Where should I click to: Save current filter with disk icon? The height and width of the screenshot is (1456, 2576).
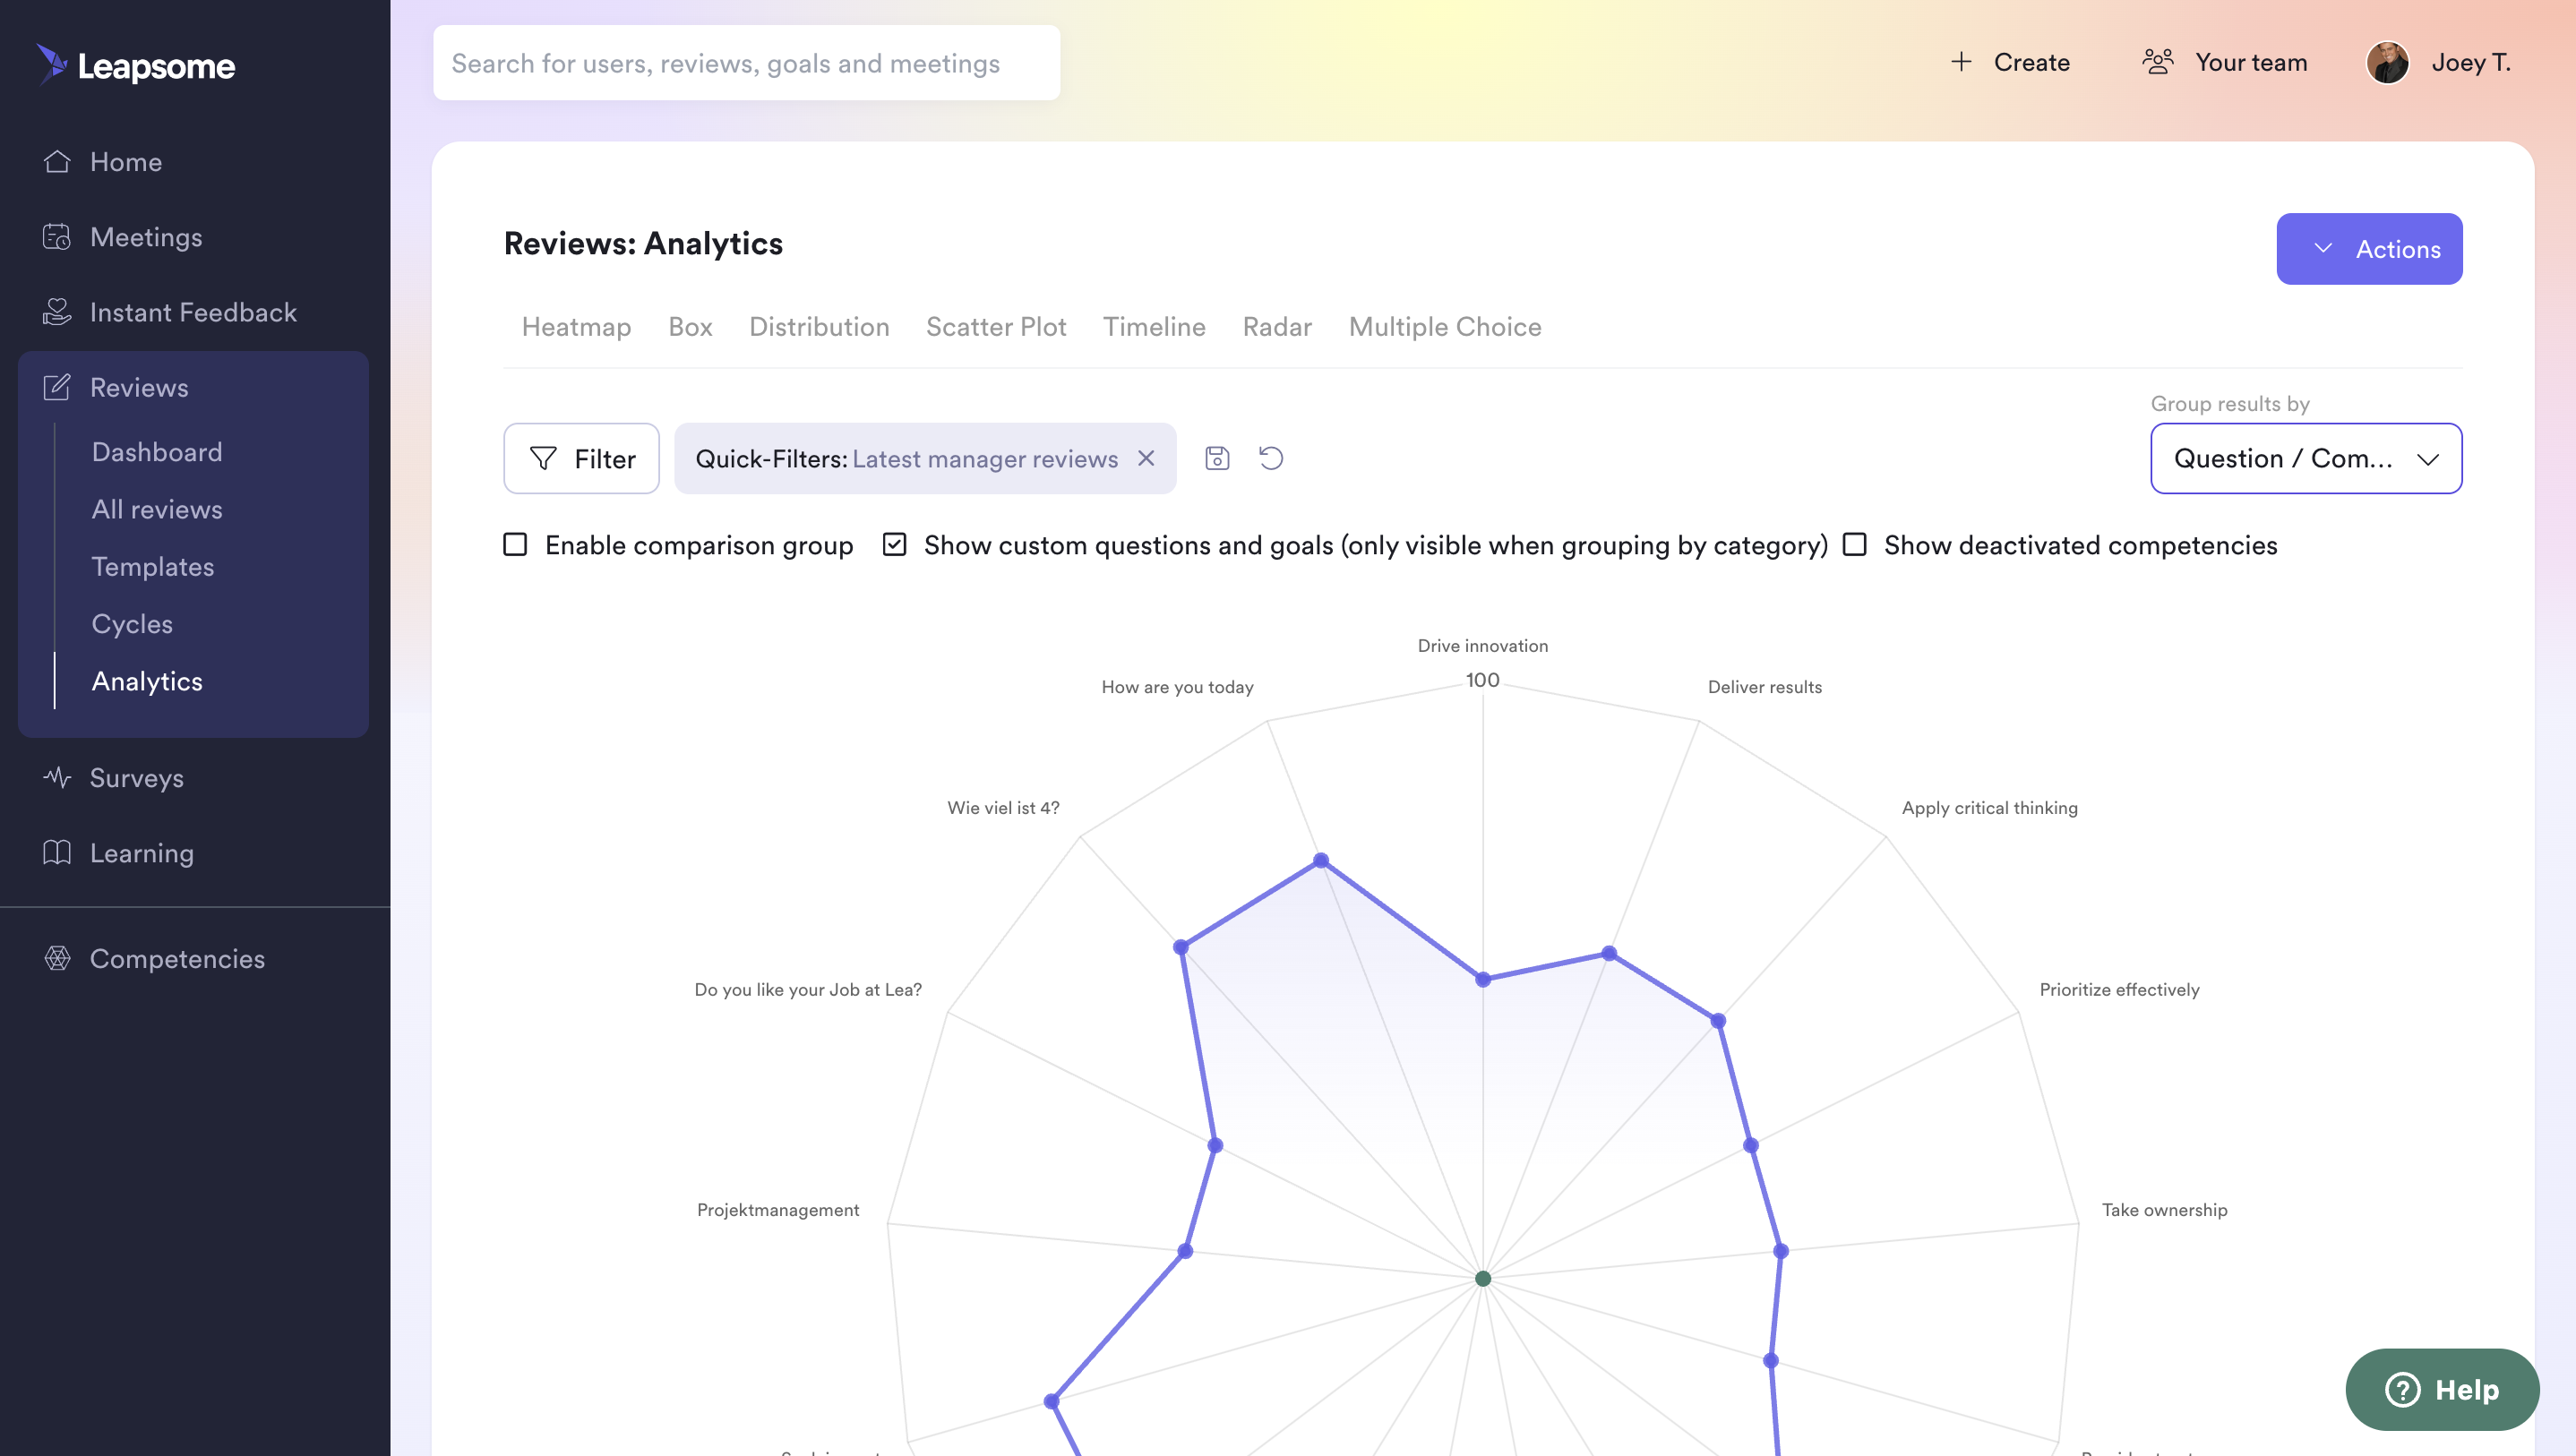tap(1217, 458)
